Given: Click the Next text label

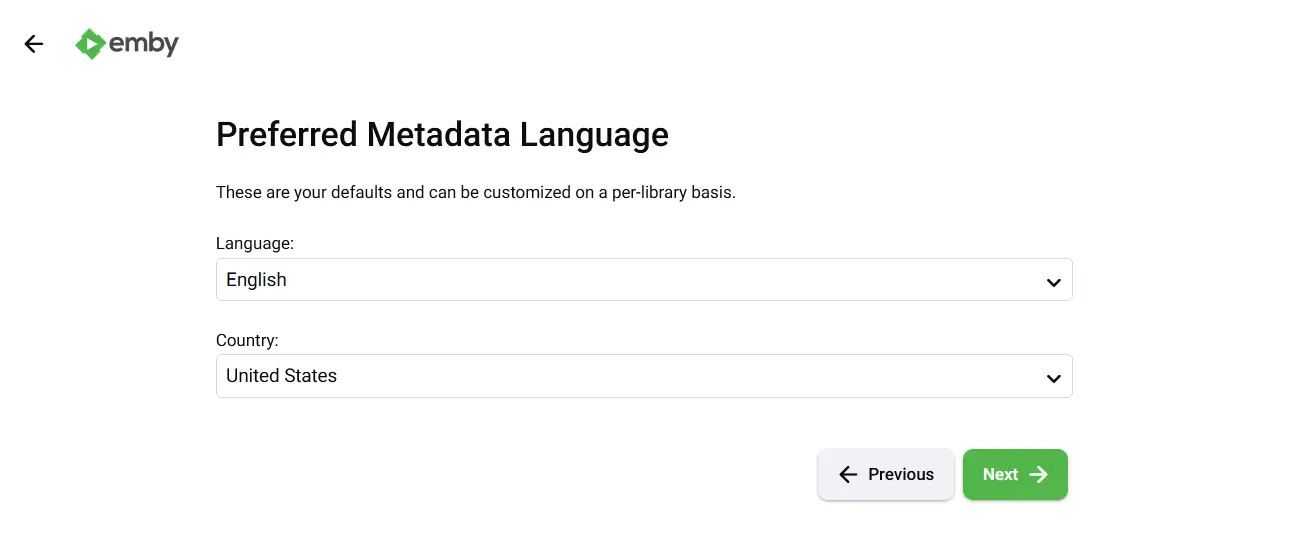Looking at the screenshot, I should click(x=1000, y=475).
